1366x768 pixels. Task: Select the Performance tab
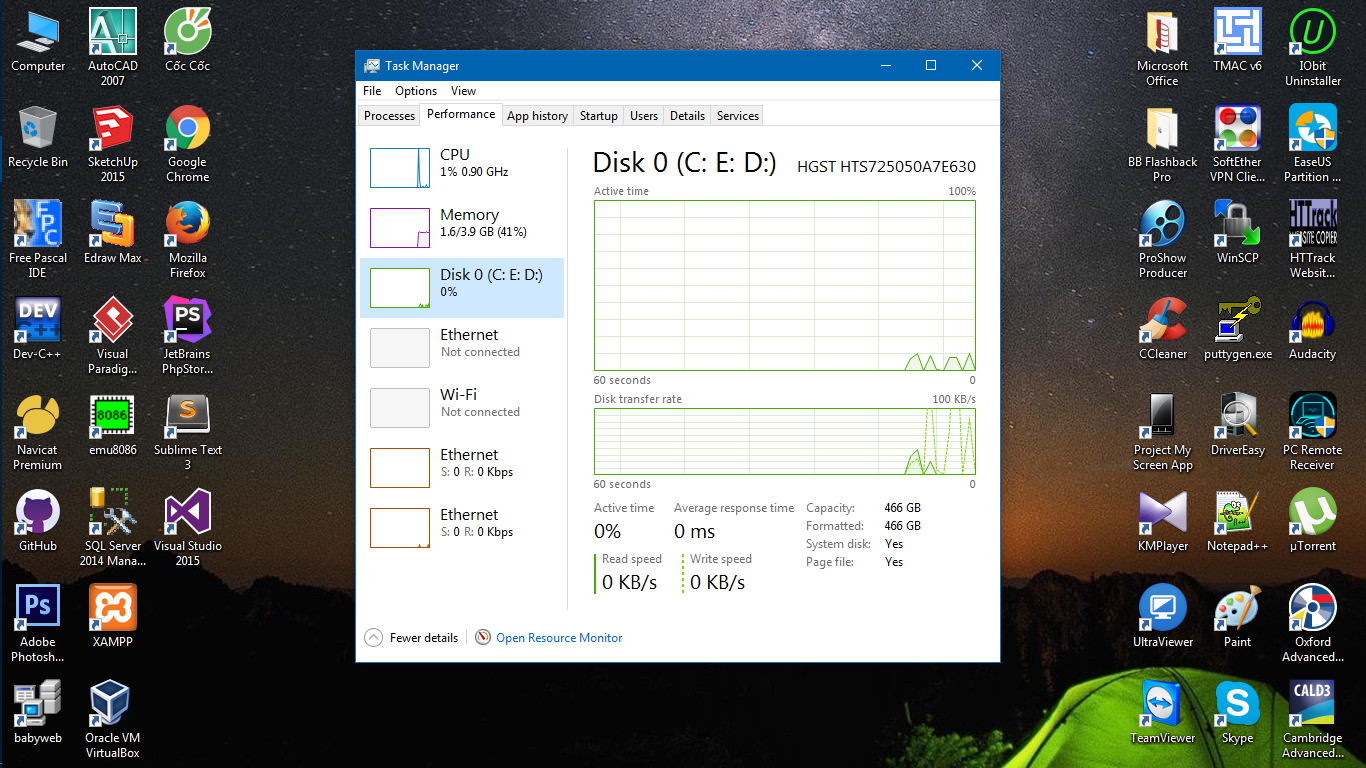tap(461, 114)
